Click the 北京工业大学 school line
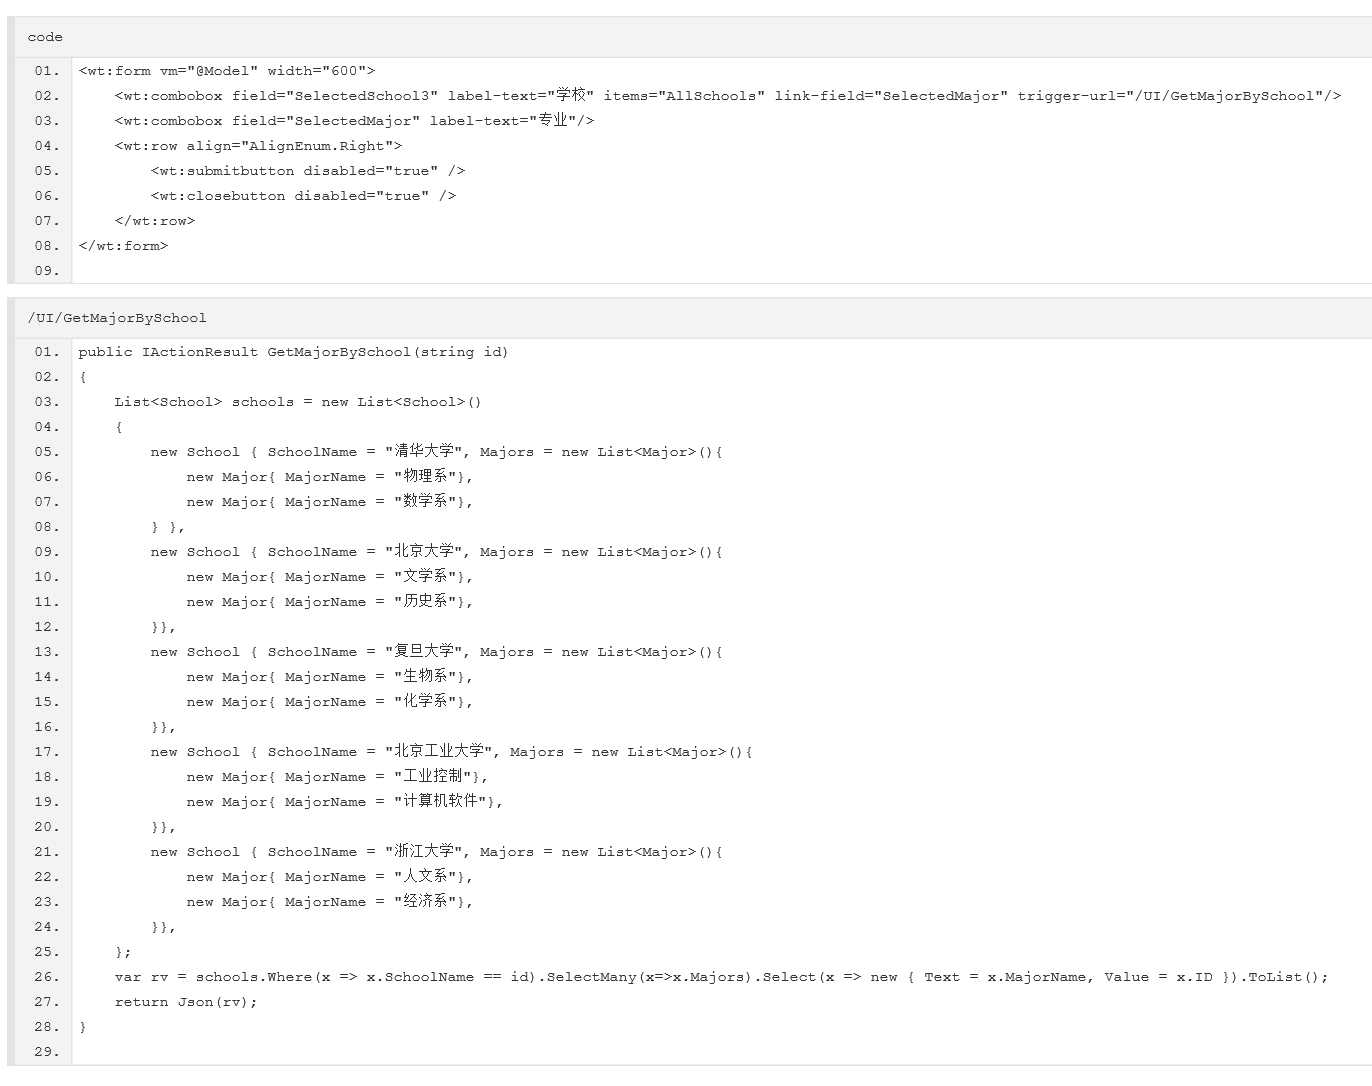The image size is (1372, 1086). tap(451, 752)
